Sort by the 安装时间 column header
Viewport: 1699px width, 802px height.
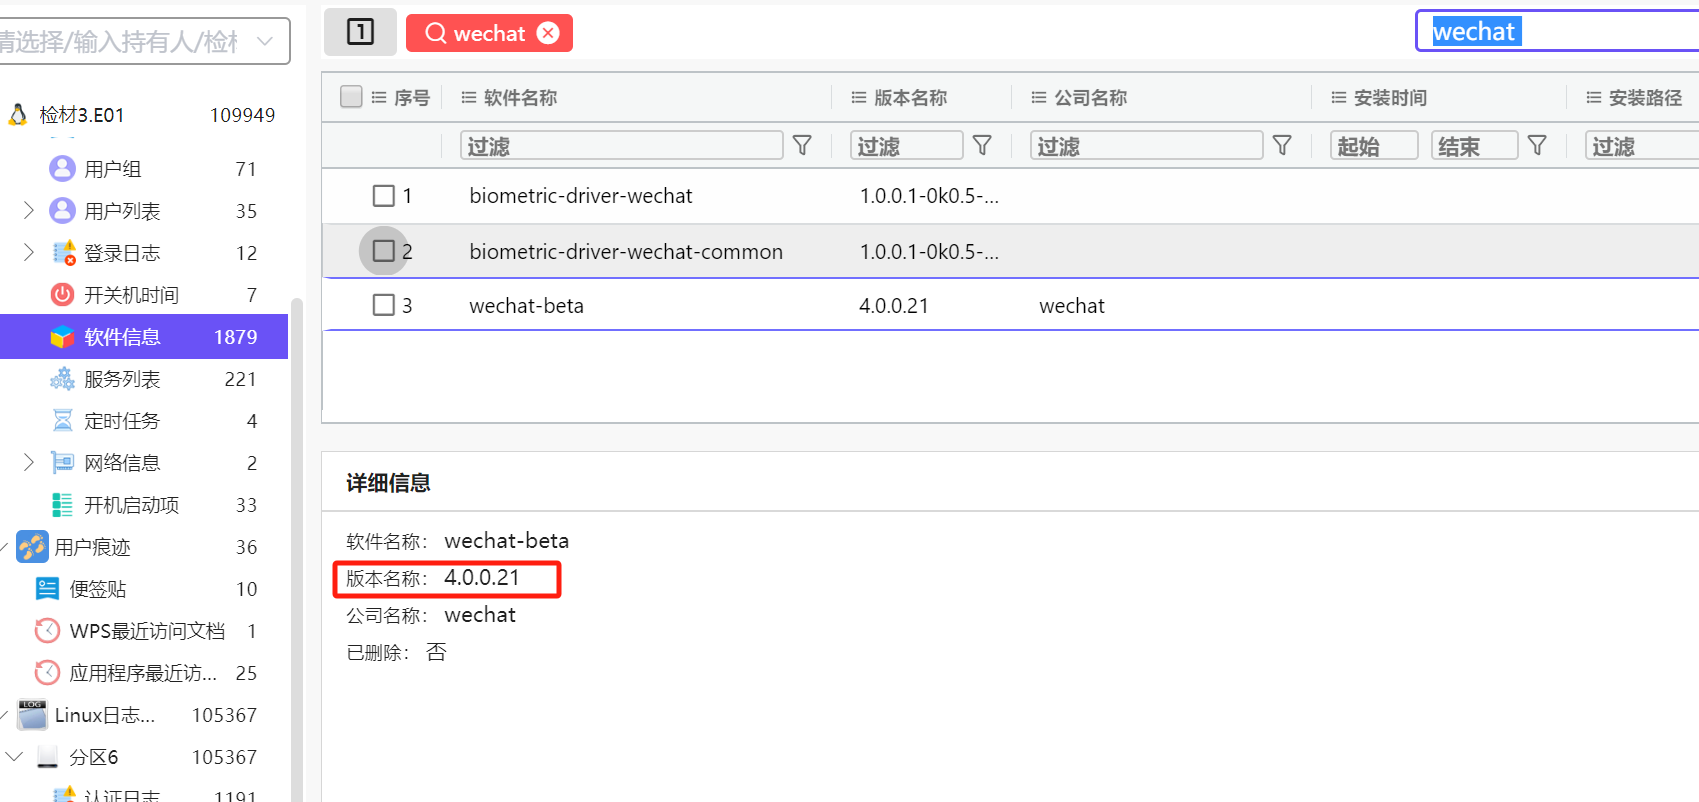tap(1390, 98)
